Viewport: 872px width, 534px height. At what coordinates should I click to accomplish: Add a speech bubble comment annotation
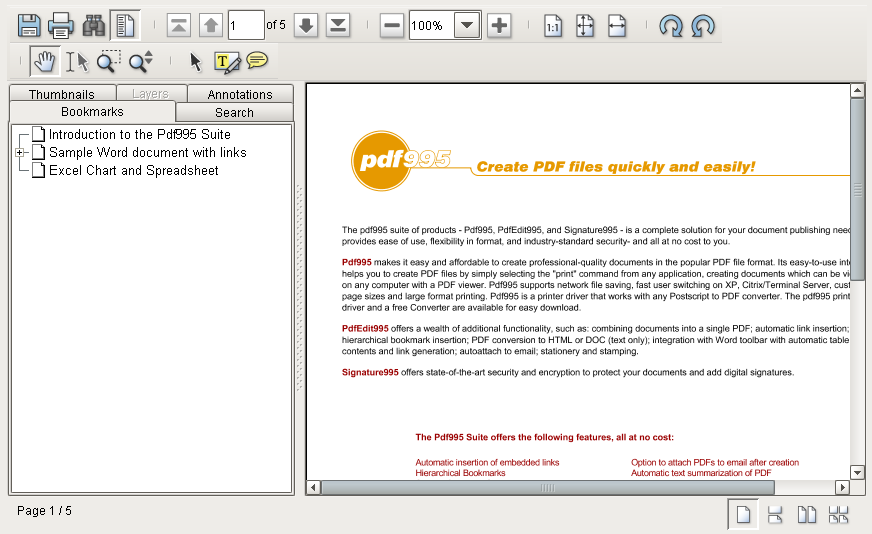click(x=257, y=60)
